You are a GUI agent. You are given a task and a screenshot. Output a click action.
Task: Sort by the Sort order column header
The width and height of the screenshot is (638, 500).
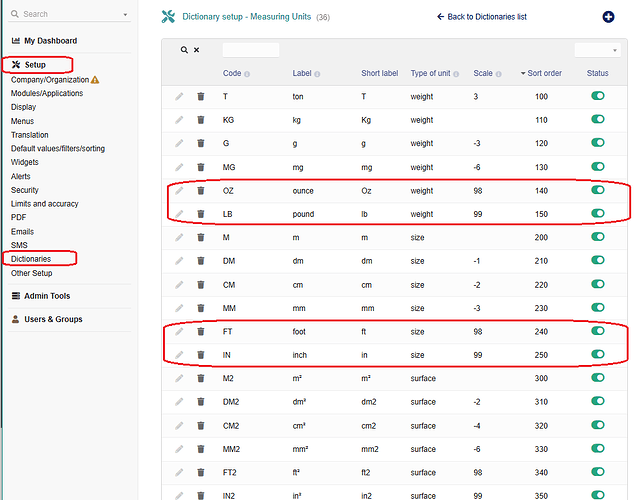click(545, 73)
